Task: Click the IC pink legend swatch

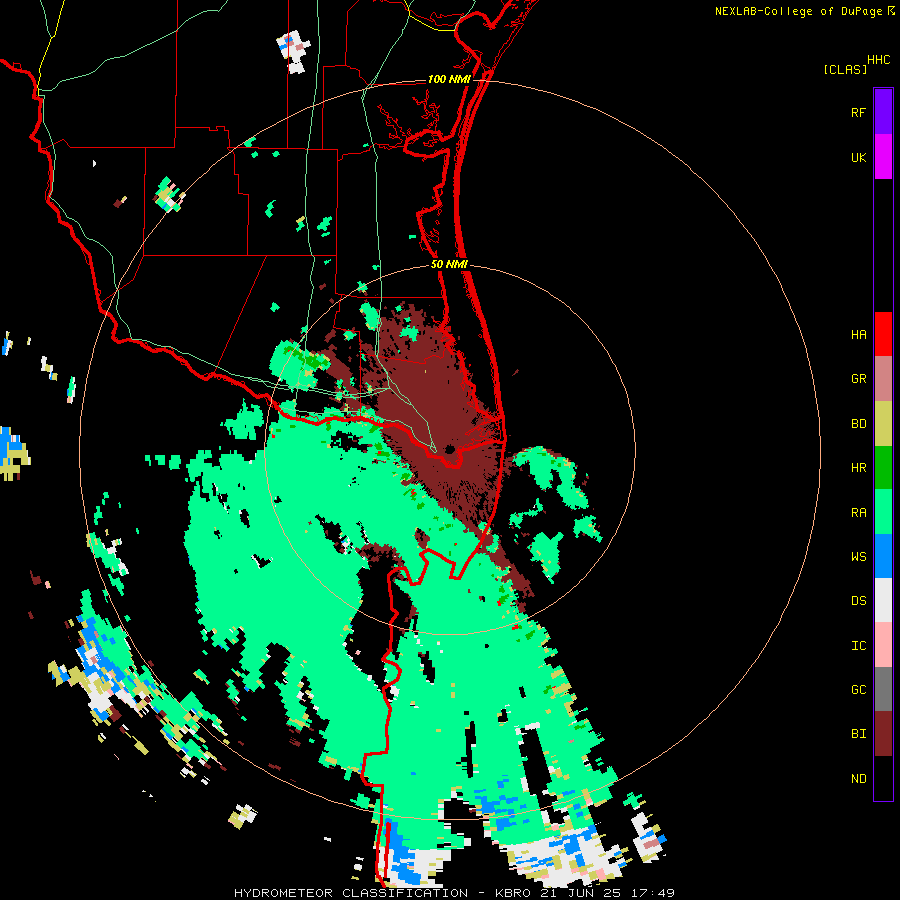Action: pyautogui.click(x=883, y=645)
